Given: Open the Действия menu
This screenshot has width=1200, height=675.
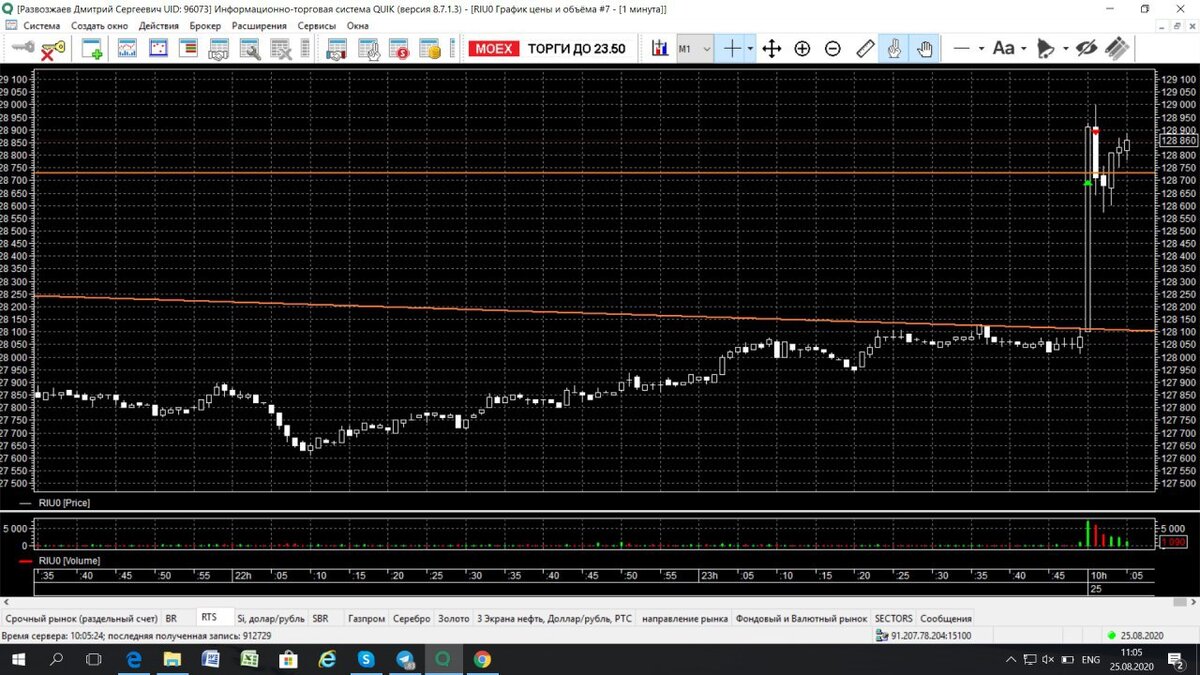Looking at the screenshot, I should (x=160, y=26).
